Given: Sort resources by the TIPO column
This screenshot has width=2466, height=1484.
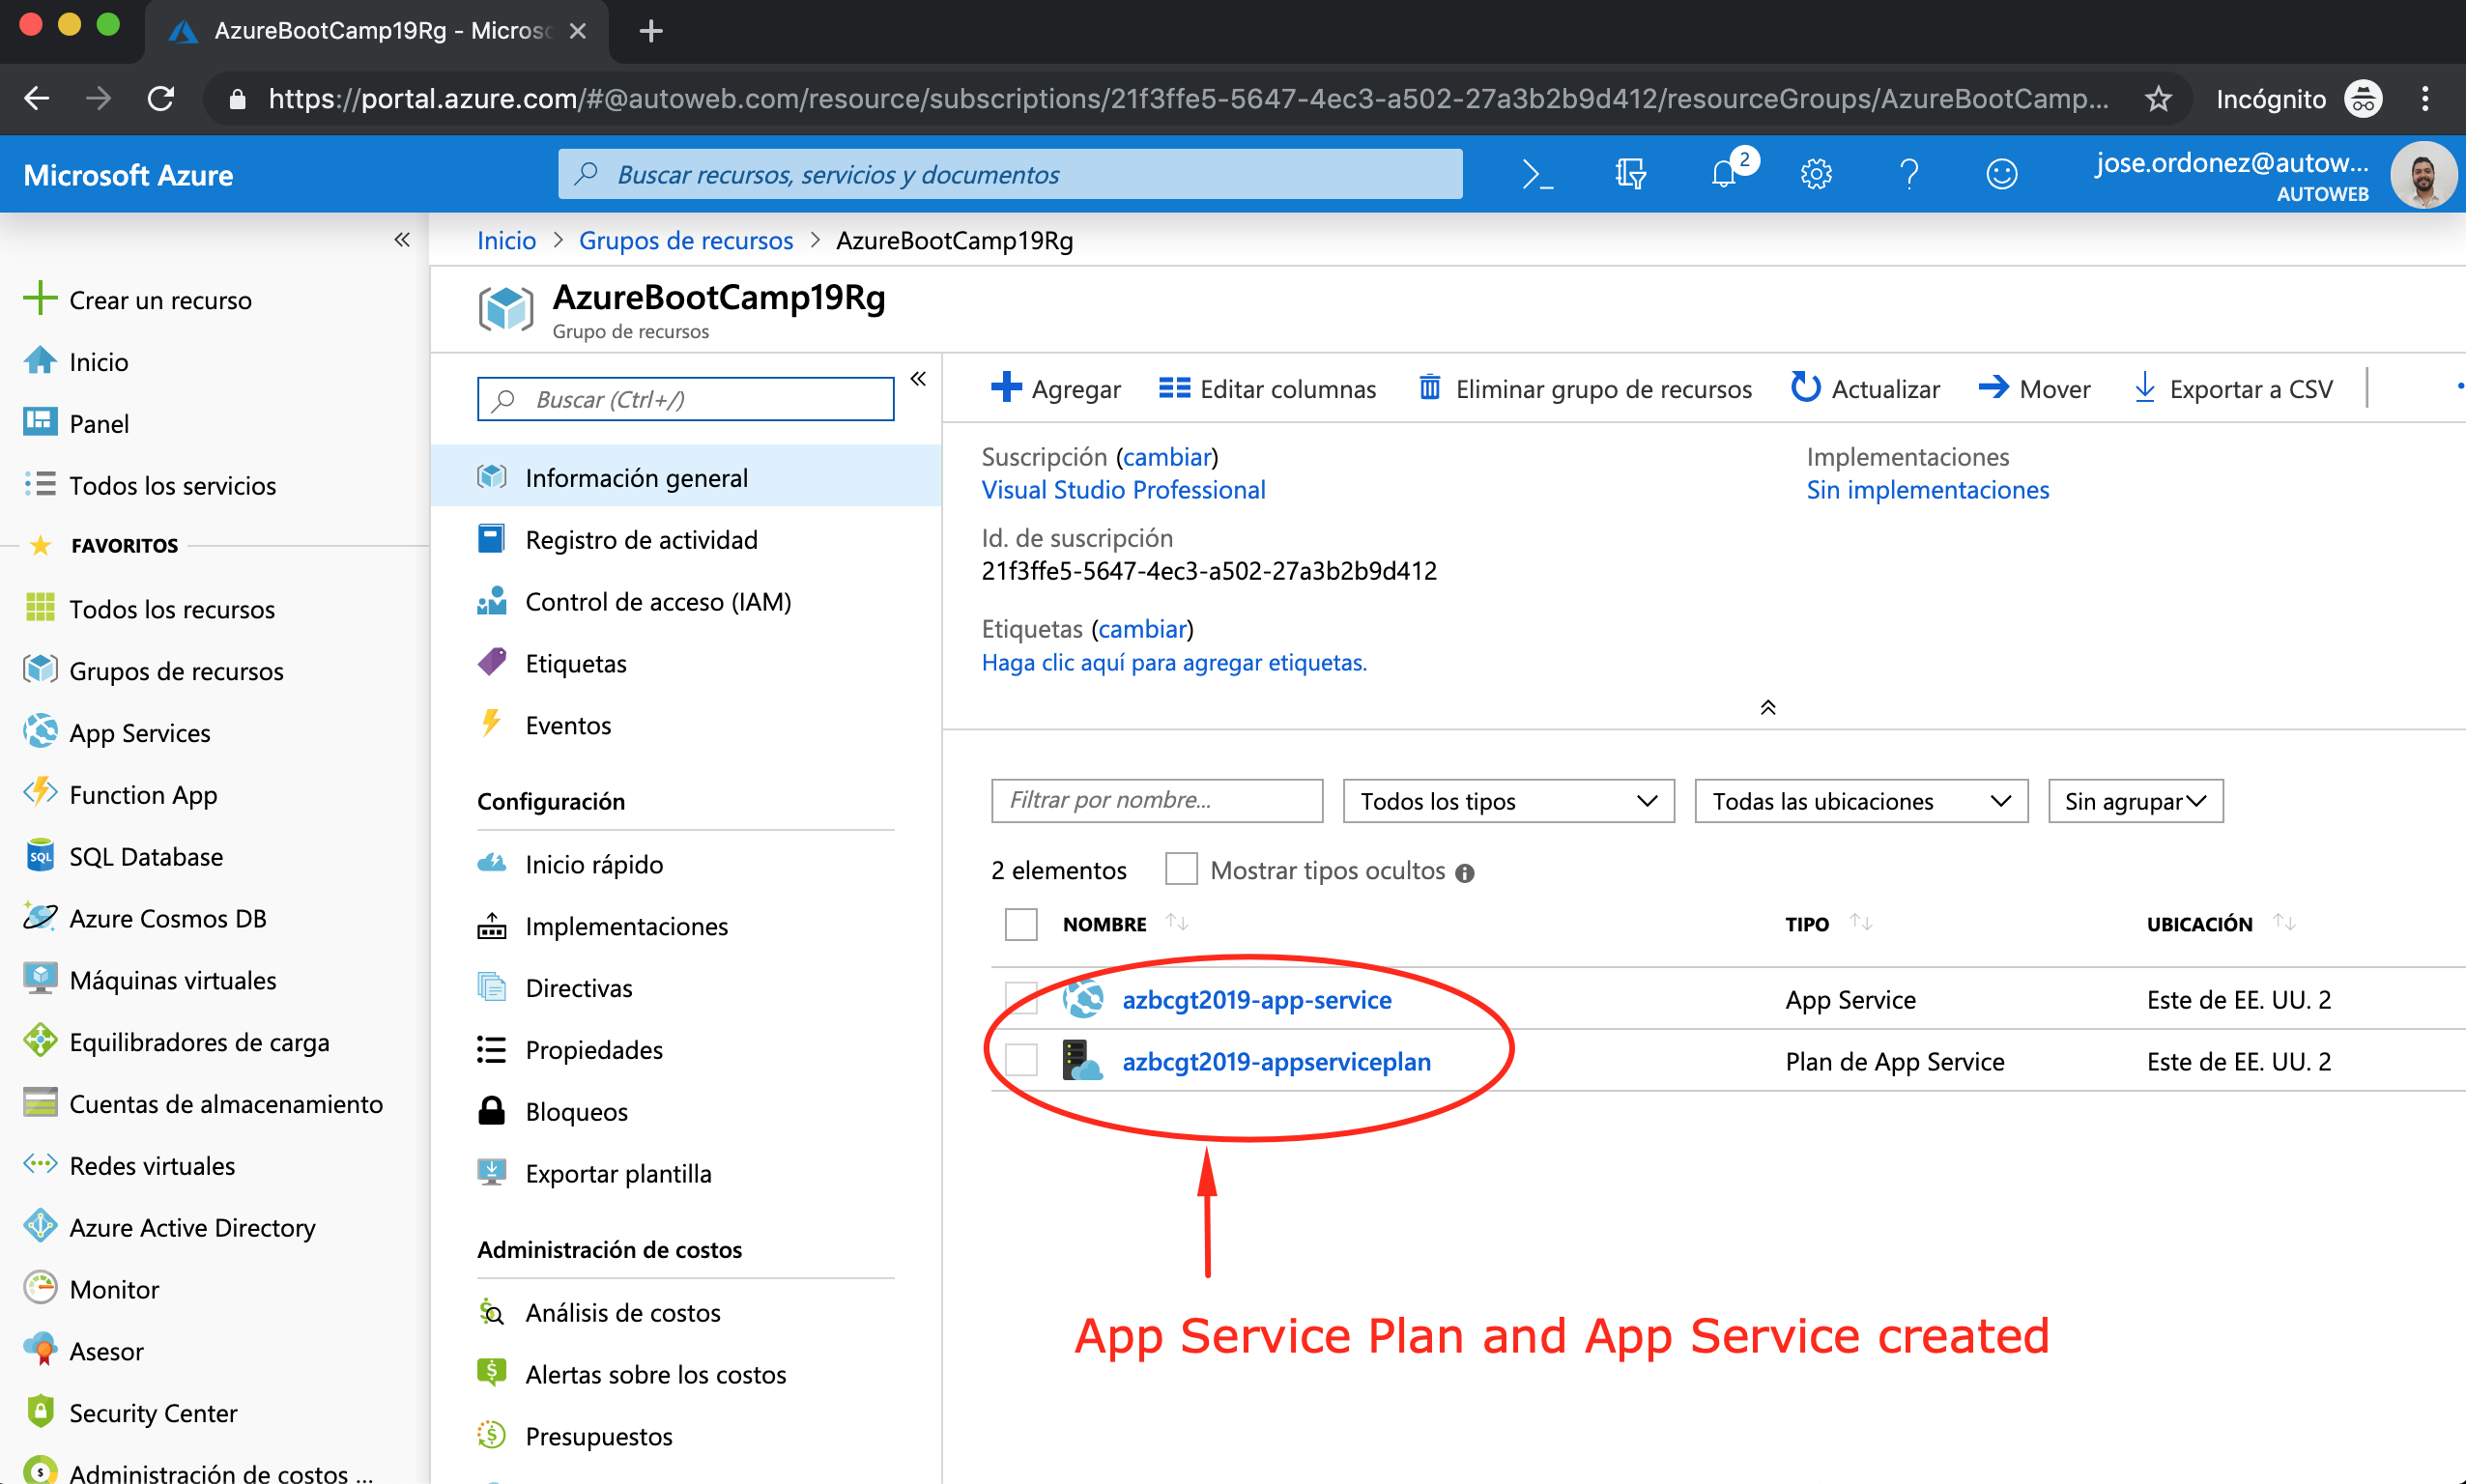Looking at the screenshot, I should click(x=1807, y=923).
